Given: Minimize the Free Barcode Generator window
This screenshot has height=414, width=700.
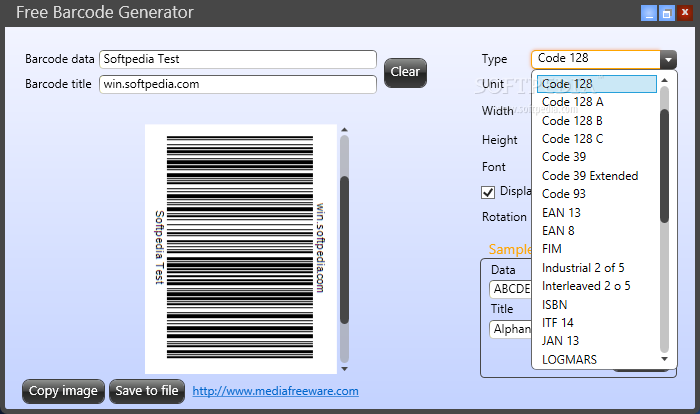Looking at the screenshot, I should pos(649,13).
